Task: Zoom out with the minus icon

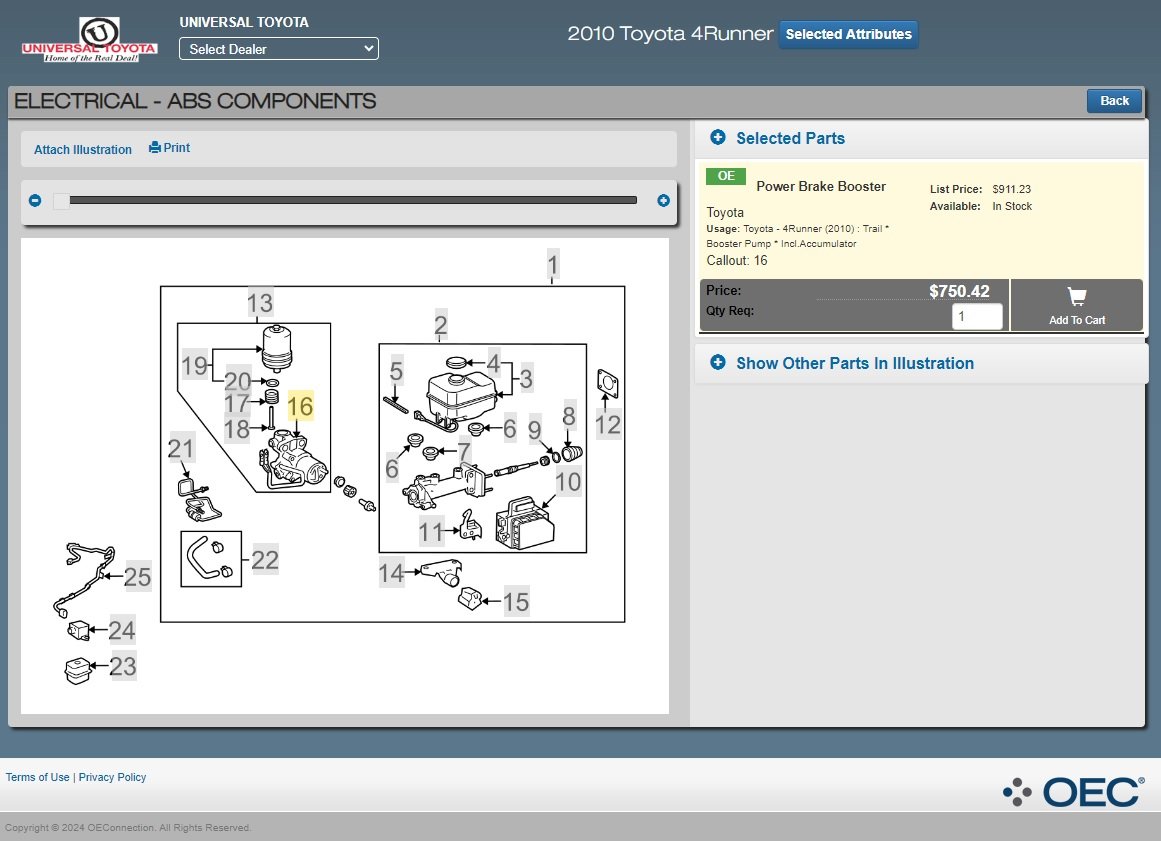Action: coord(35,201)
